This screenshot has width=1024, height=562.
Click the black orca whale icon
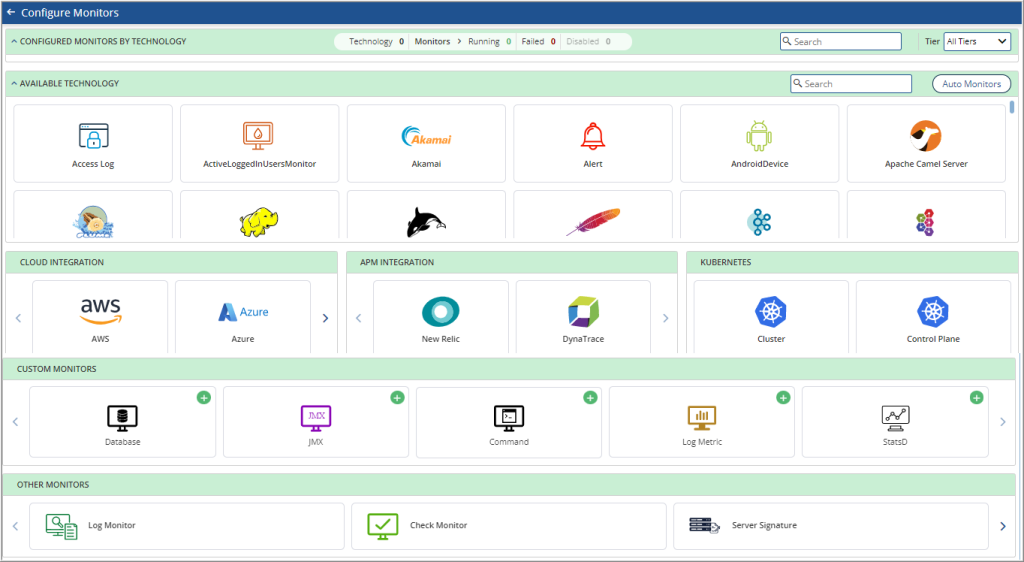point(426,223)
